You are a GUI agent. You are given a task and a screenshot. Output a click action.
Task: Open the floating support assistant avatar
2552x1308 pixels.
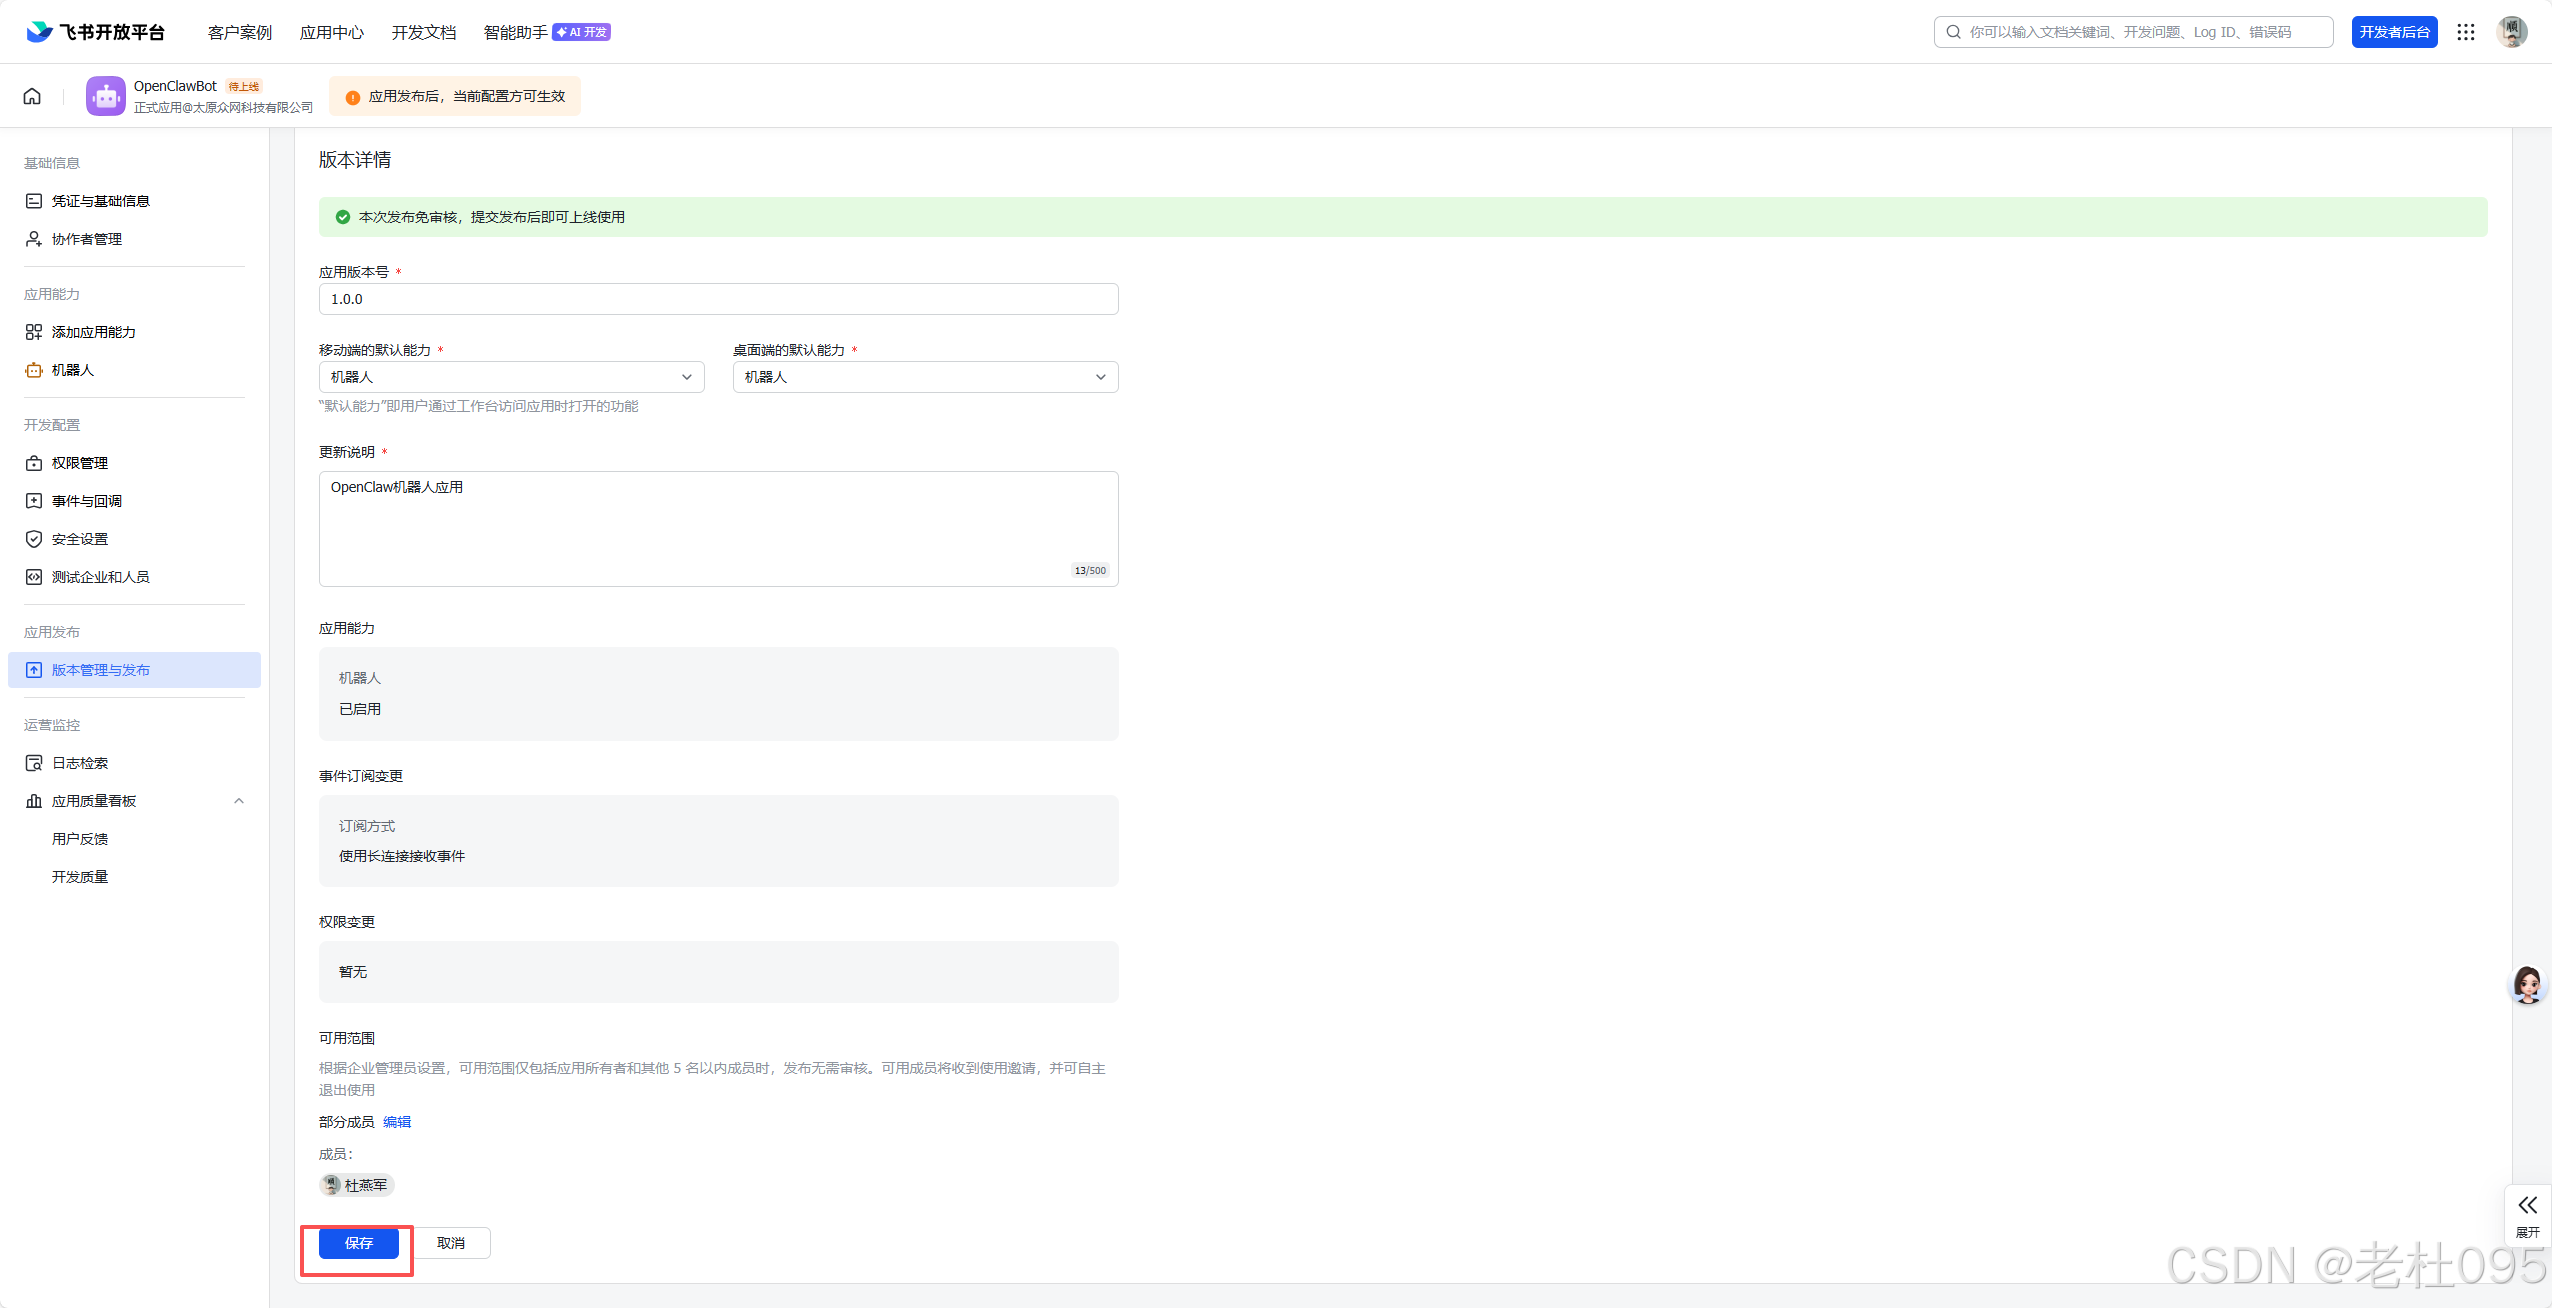[x=2527, y=985]
